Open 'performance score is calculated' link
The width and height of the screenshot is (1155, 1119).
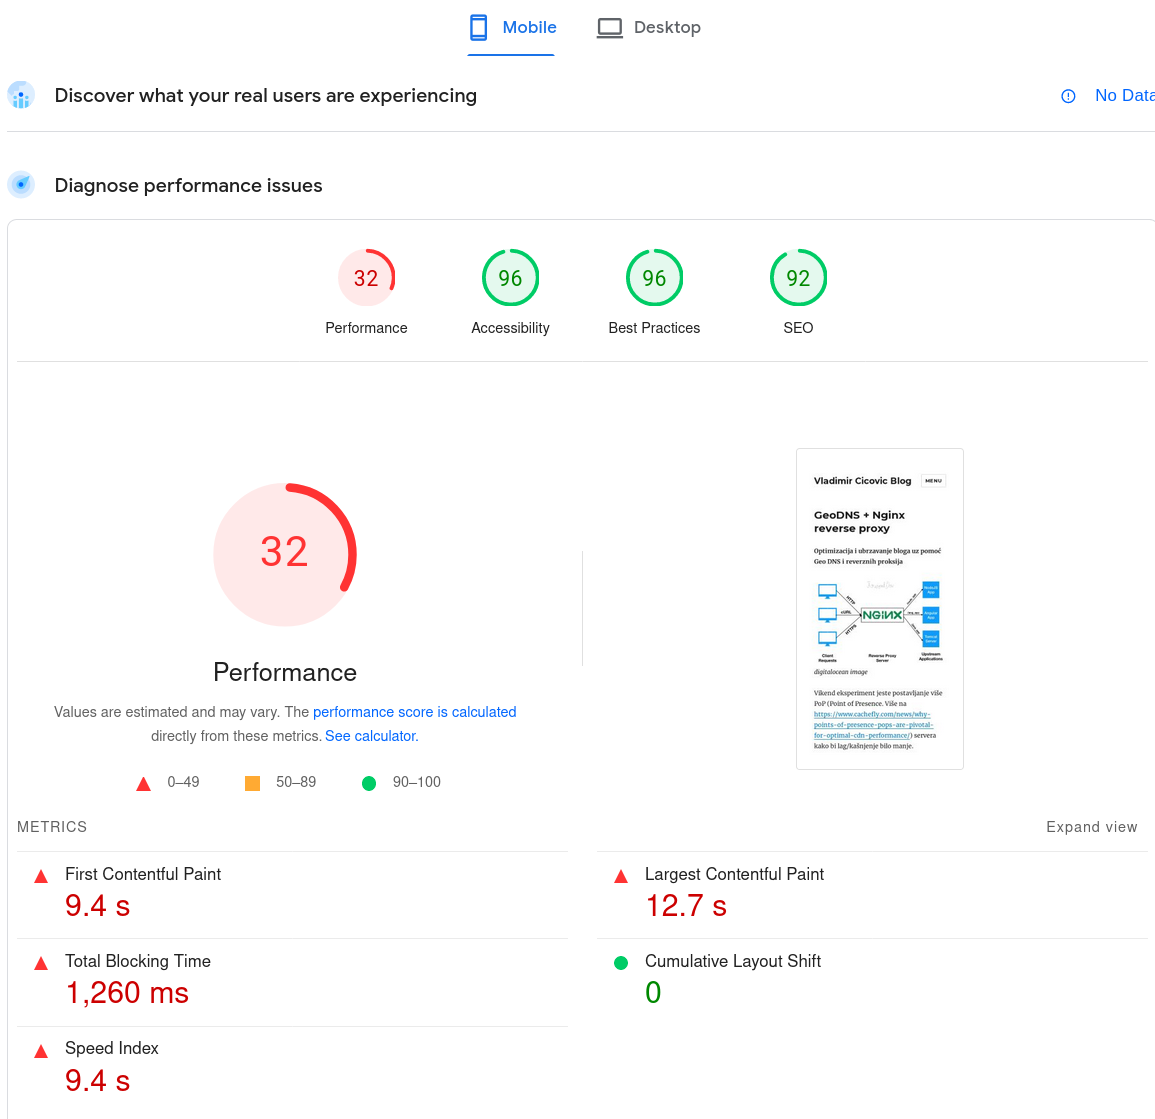(x=415, y=712)
